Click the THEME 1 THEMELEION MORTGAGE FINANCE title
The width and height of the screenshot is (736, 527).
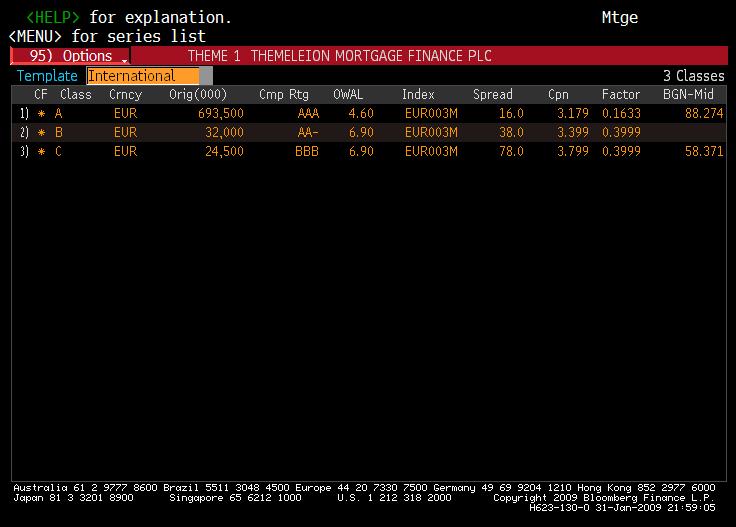340,56
